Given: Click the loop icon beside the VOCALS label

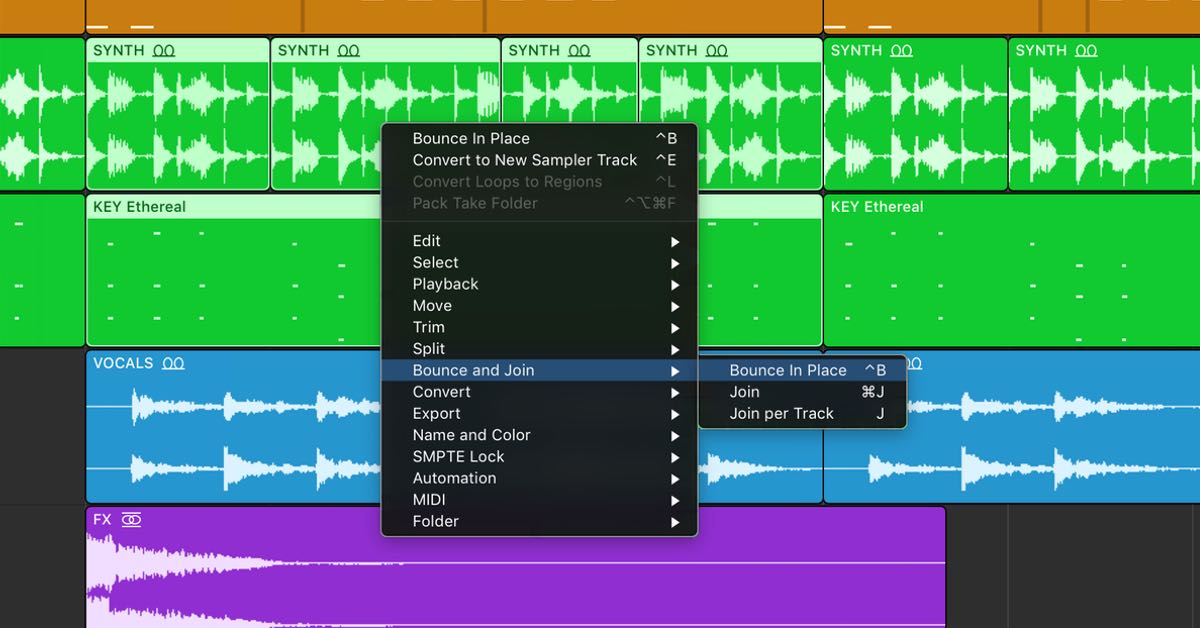Looking at the screenshot, I should [x=173, y=364].
